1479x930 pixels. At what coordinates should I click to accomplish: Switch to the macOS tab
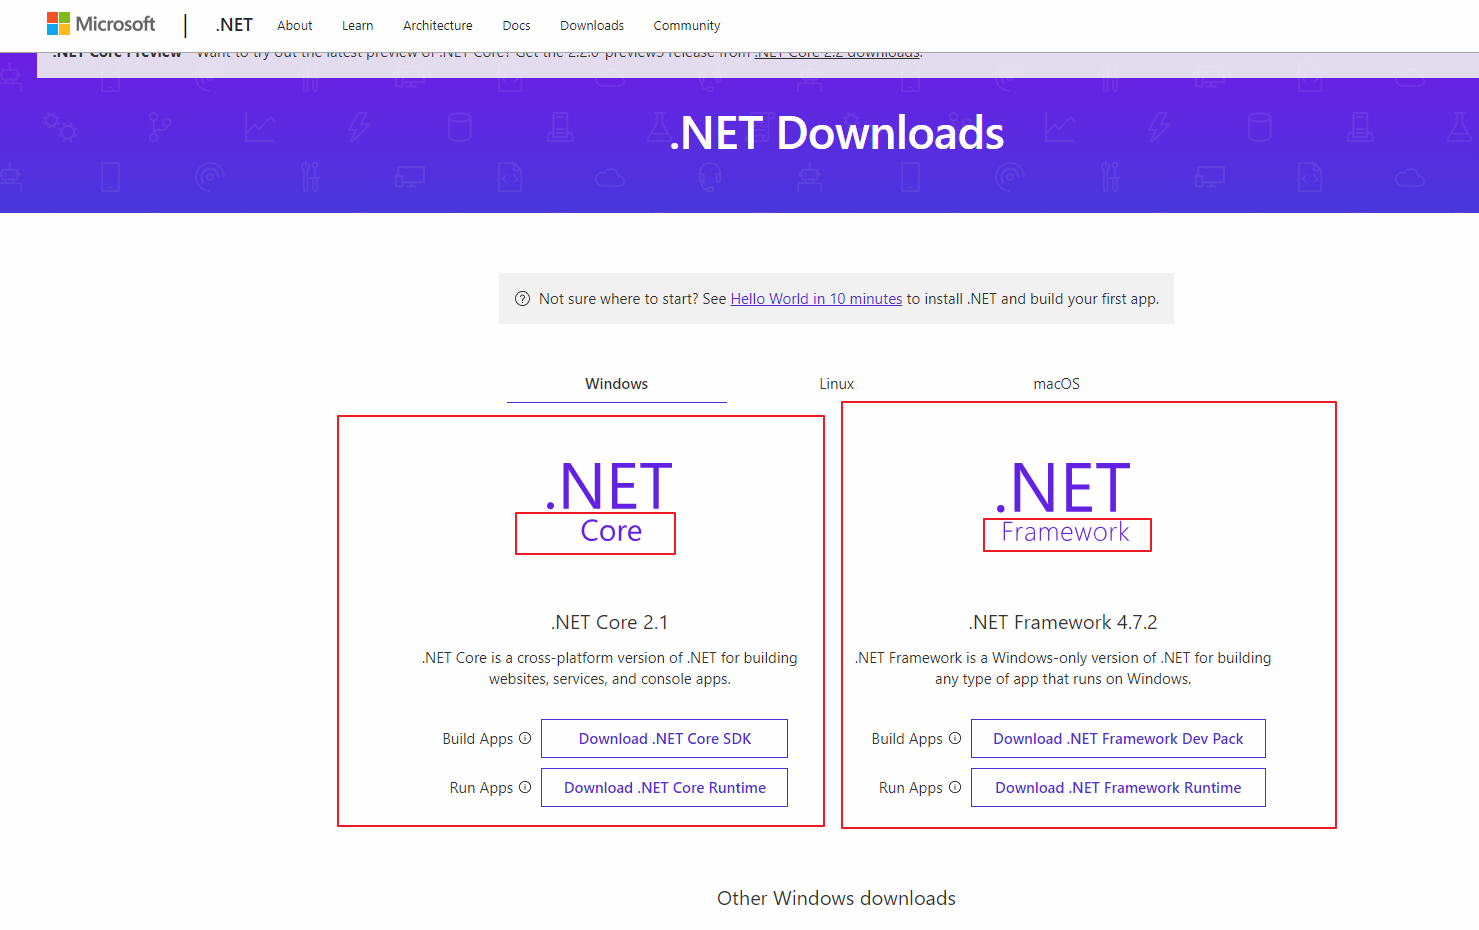(1056, 383)
